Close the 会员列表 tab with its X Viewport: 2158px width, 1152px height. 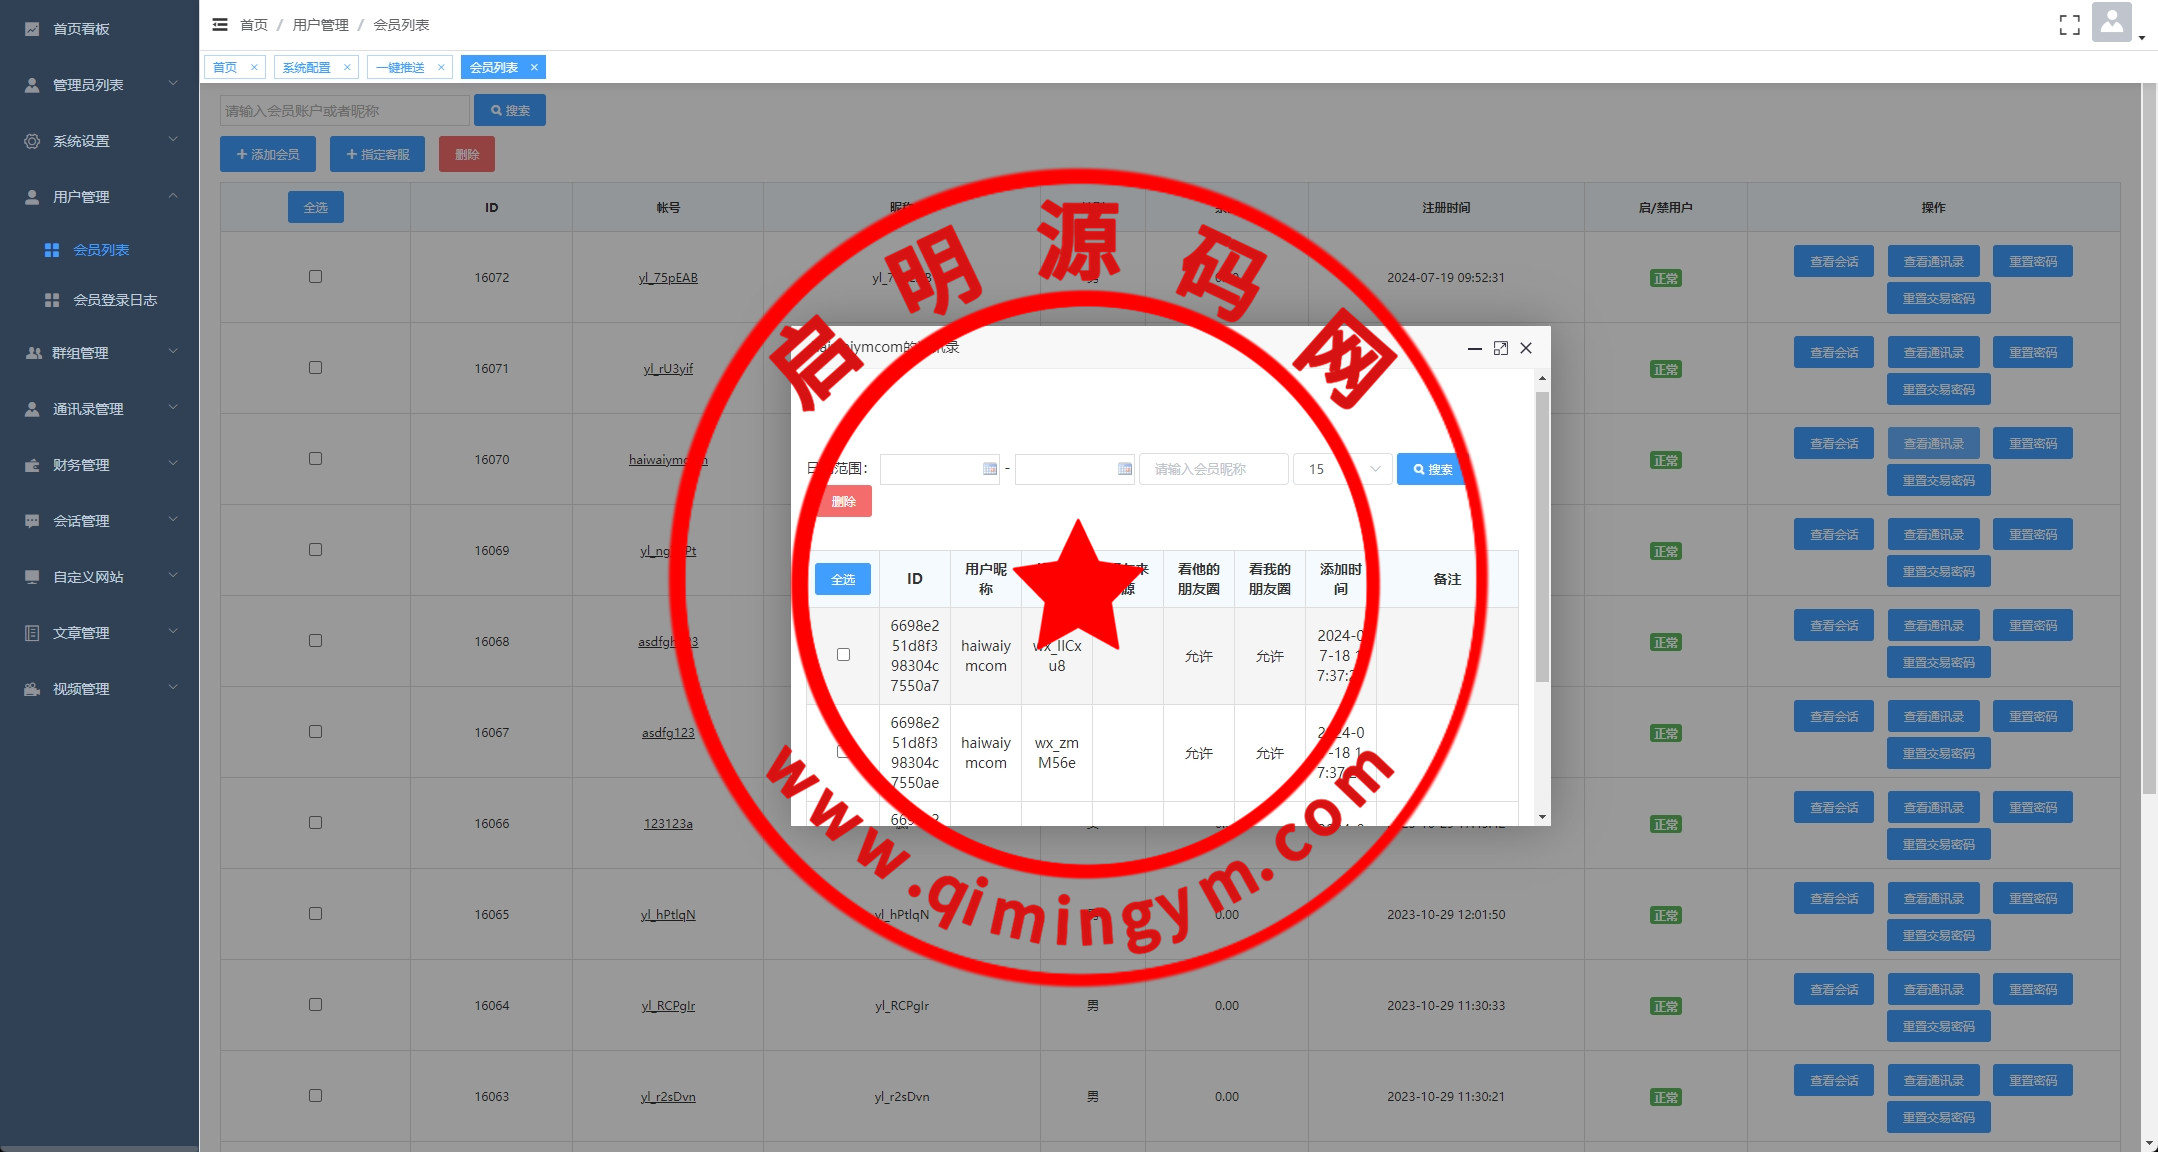point(534,67)
